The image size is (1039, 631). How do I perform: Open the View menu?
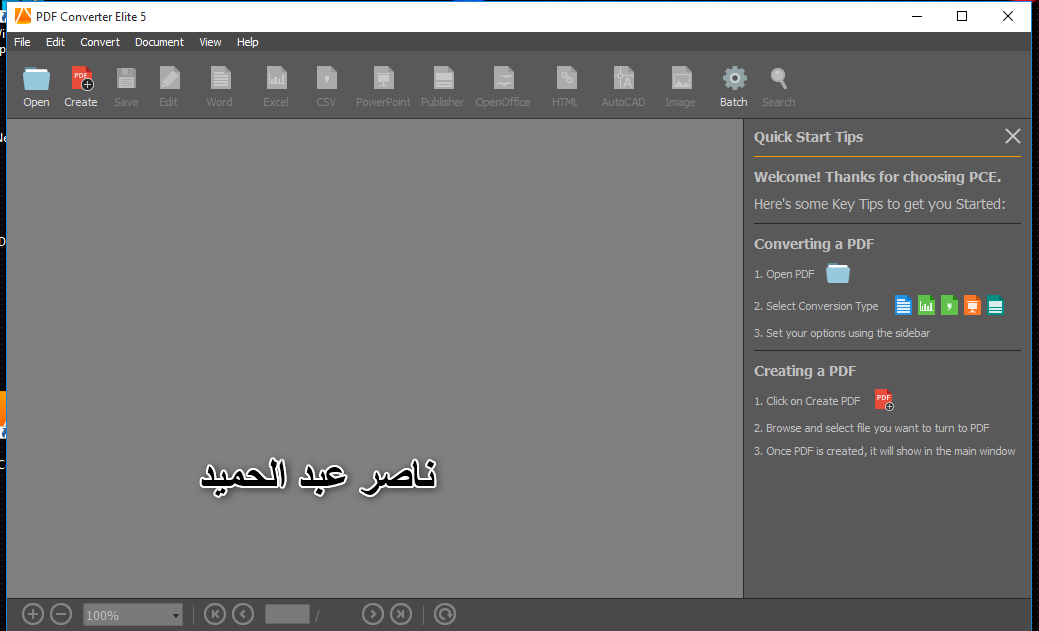(x=211, y=42)
